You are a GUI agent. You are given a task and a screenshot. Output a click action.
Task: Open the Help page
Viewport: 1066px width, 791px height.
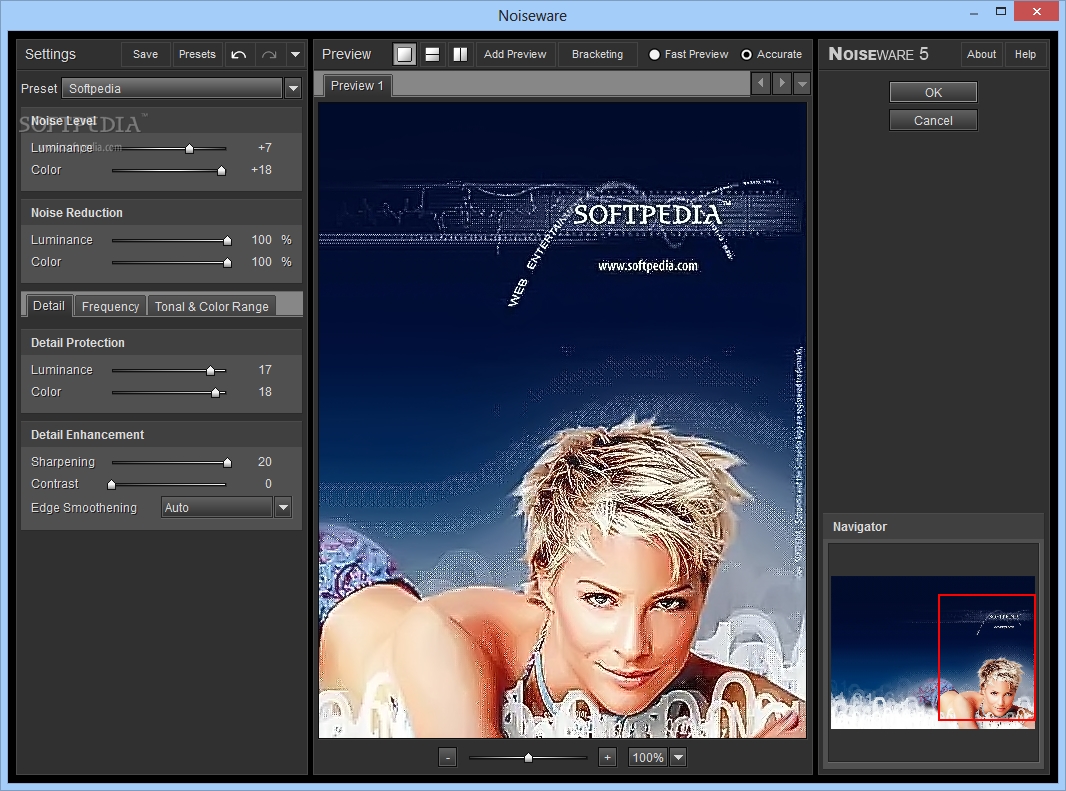tap(1025, 54)
